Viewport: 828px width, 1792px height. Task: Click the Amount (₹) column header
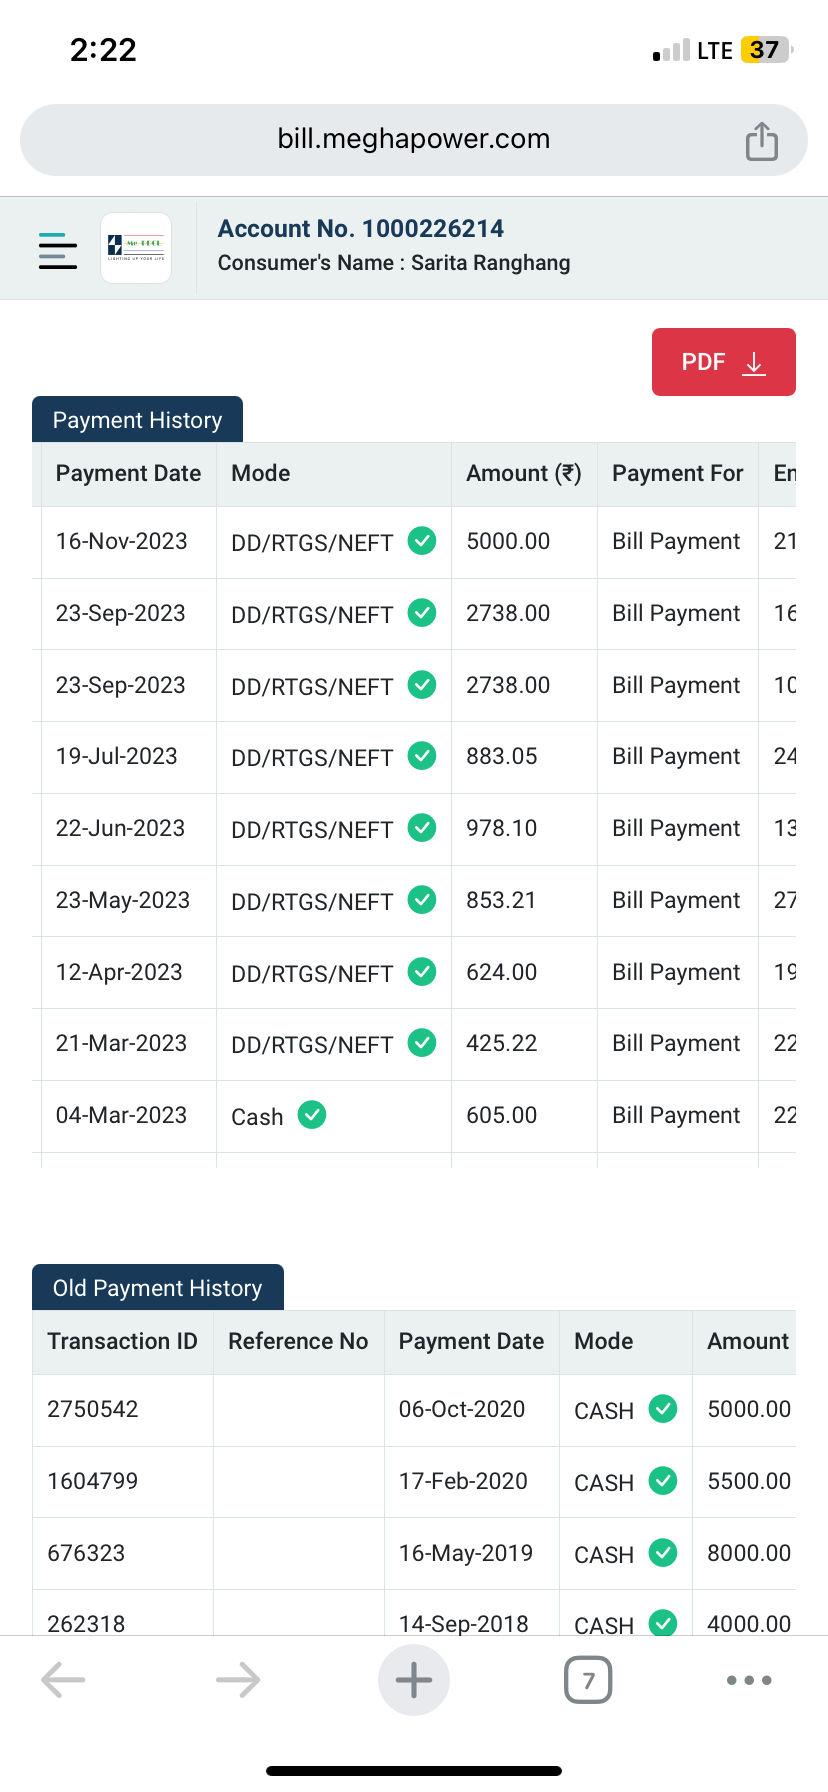pyautogui.click(x=523, y=474)
